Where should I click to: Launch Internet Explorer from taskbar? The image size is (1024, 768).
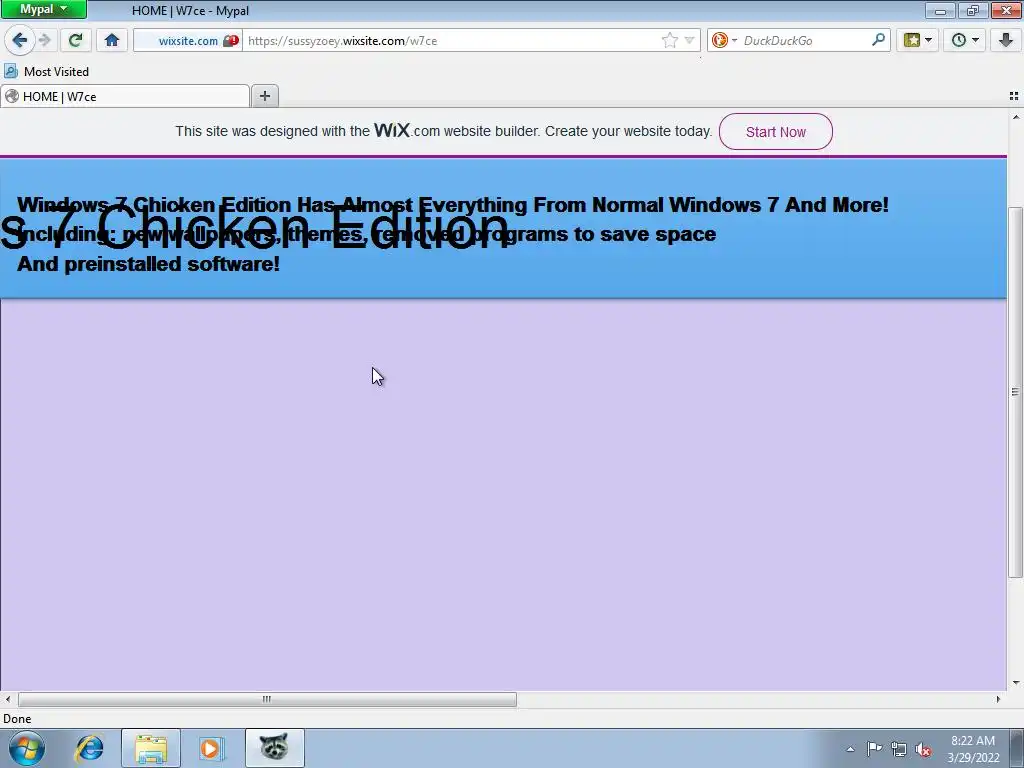tap(89, 748)
